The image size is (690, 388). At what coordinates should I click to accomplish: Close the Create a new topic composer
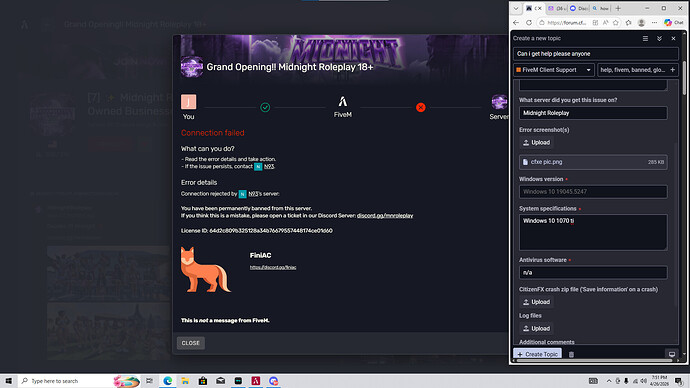(673, 39)
